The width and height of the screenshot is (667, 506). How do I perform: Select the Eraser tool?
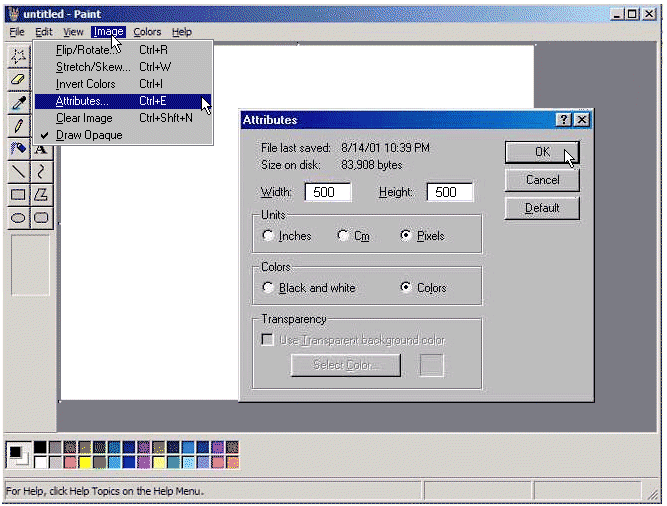pyautogui.click(x=18, y=79)
